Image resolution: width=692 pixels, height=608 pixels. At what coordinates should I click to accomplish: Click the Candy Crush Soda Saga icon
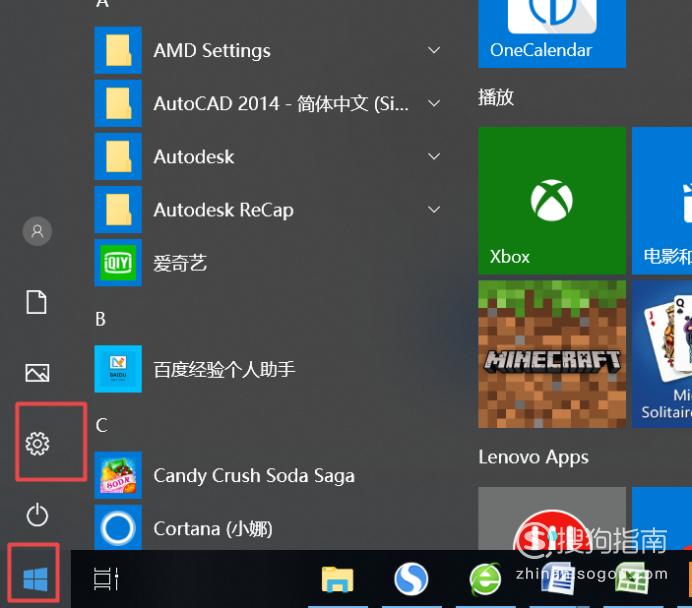(x=118, y=475)
